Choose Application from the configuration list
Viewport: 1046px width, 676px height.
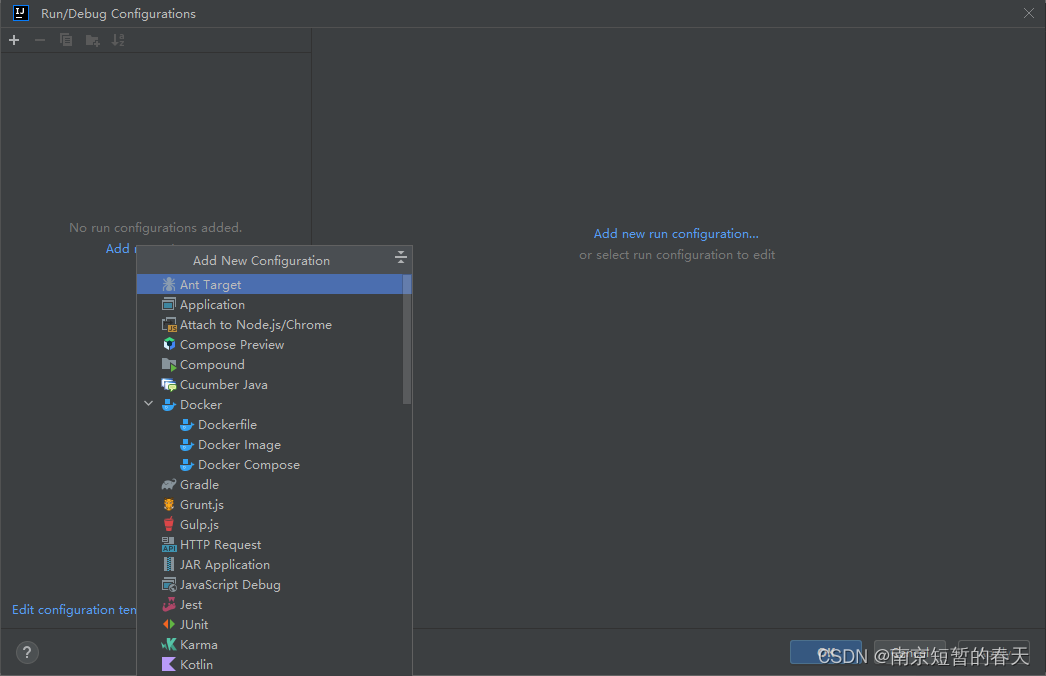pos(274,304)
